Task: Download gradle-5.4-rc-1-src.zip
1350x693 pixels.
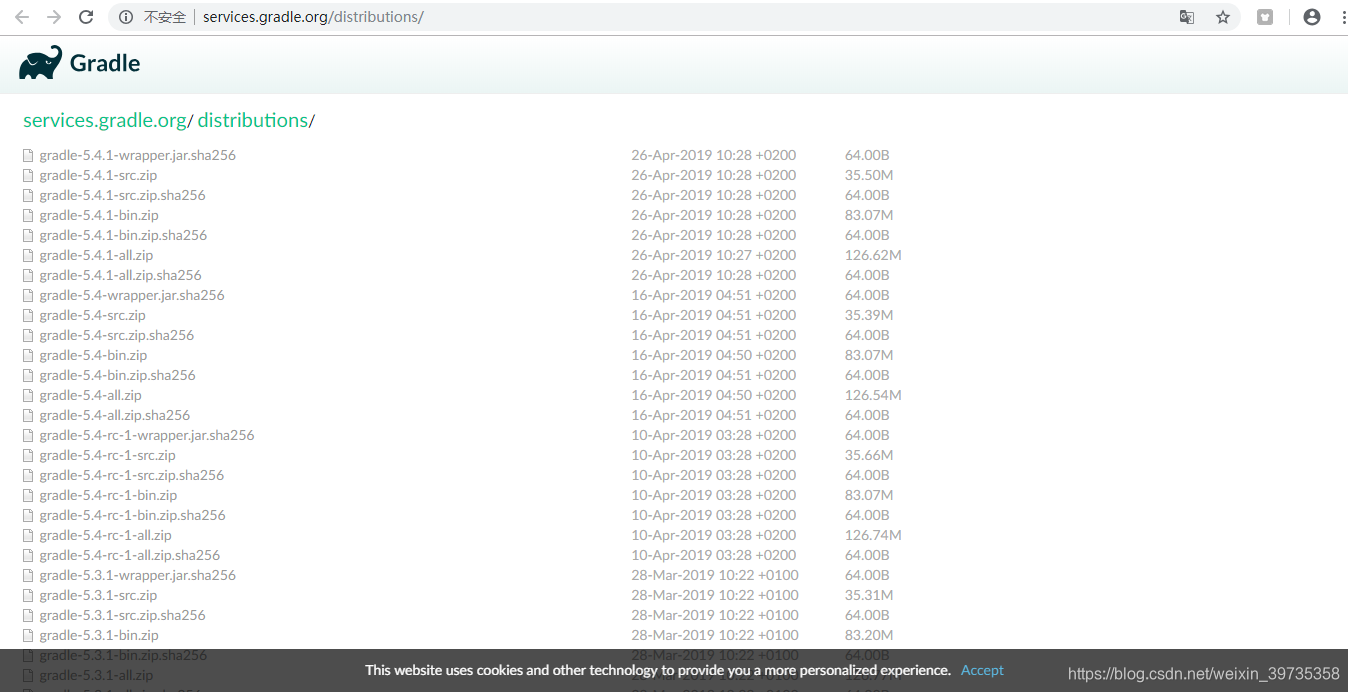Action: (108, 455)
